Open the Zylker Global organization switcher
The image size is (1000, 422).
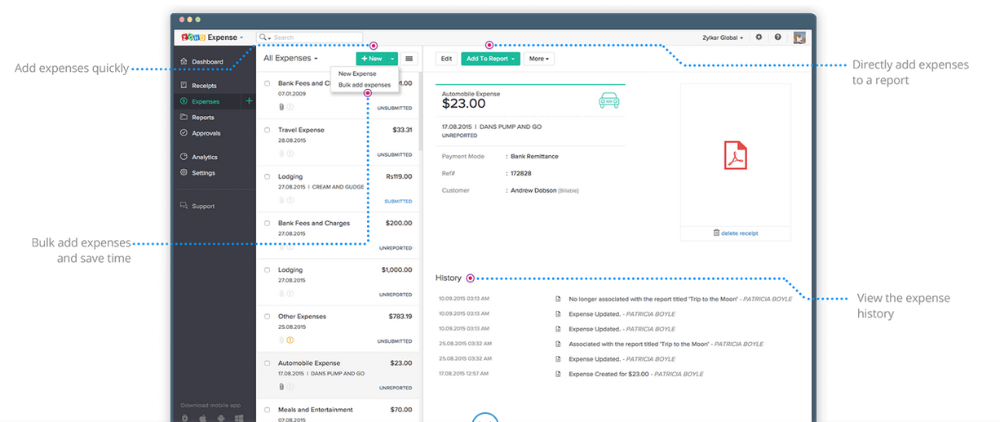pos(725,37)
